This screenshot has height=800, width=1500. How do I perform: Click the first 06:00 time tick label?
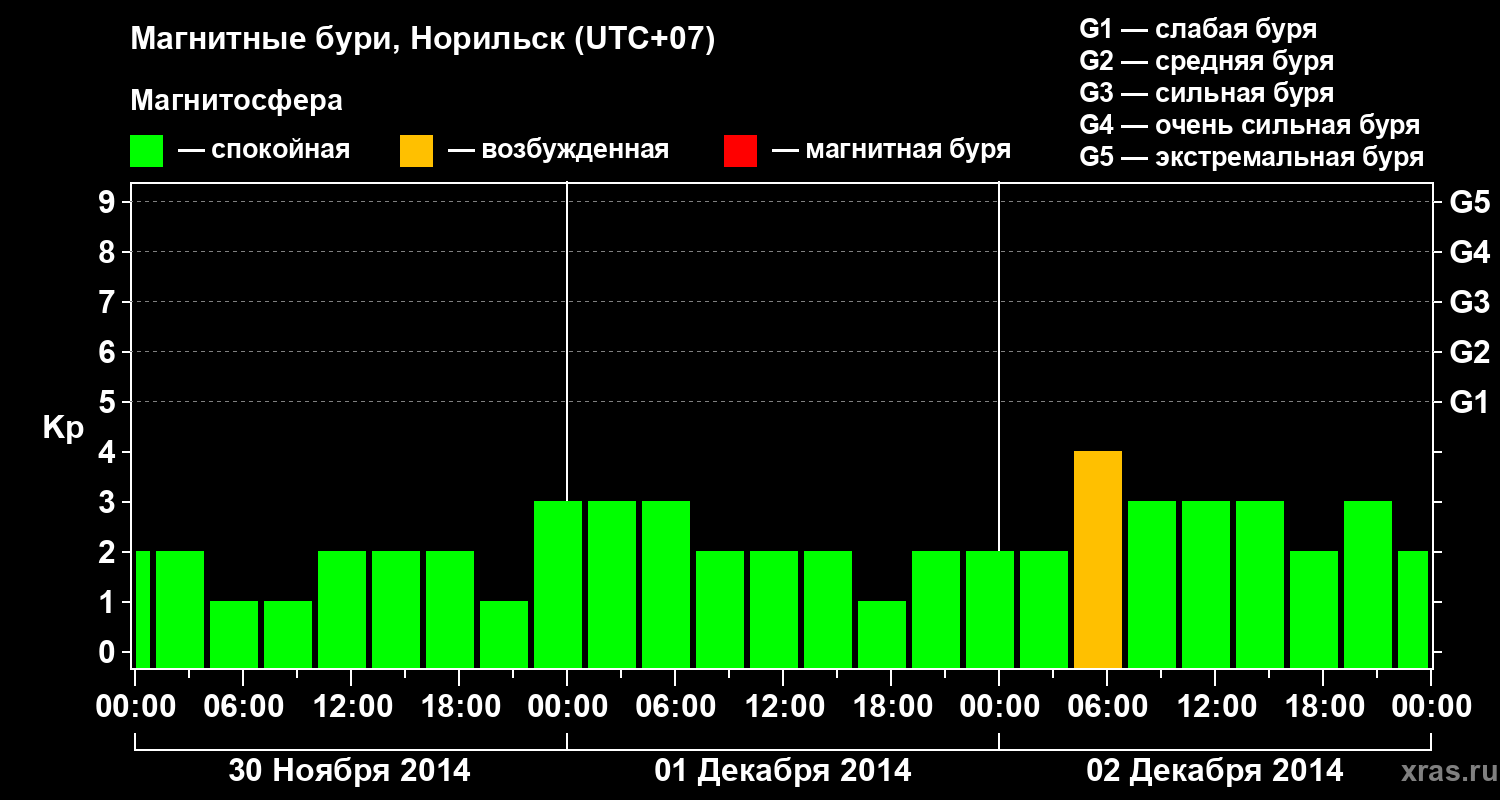pos(243,706)
